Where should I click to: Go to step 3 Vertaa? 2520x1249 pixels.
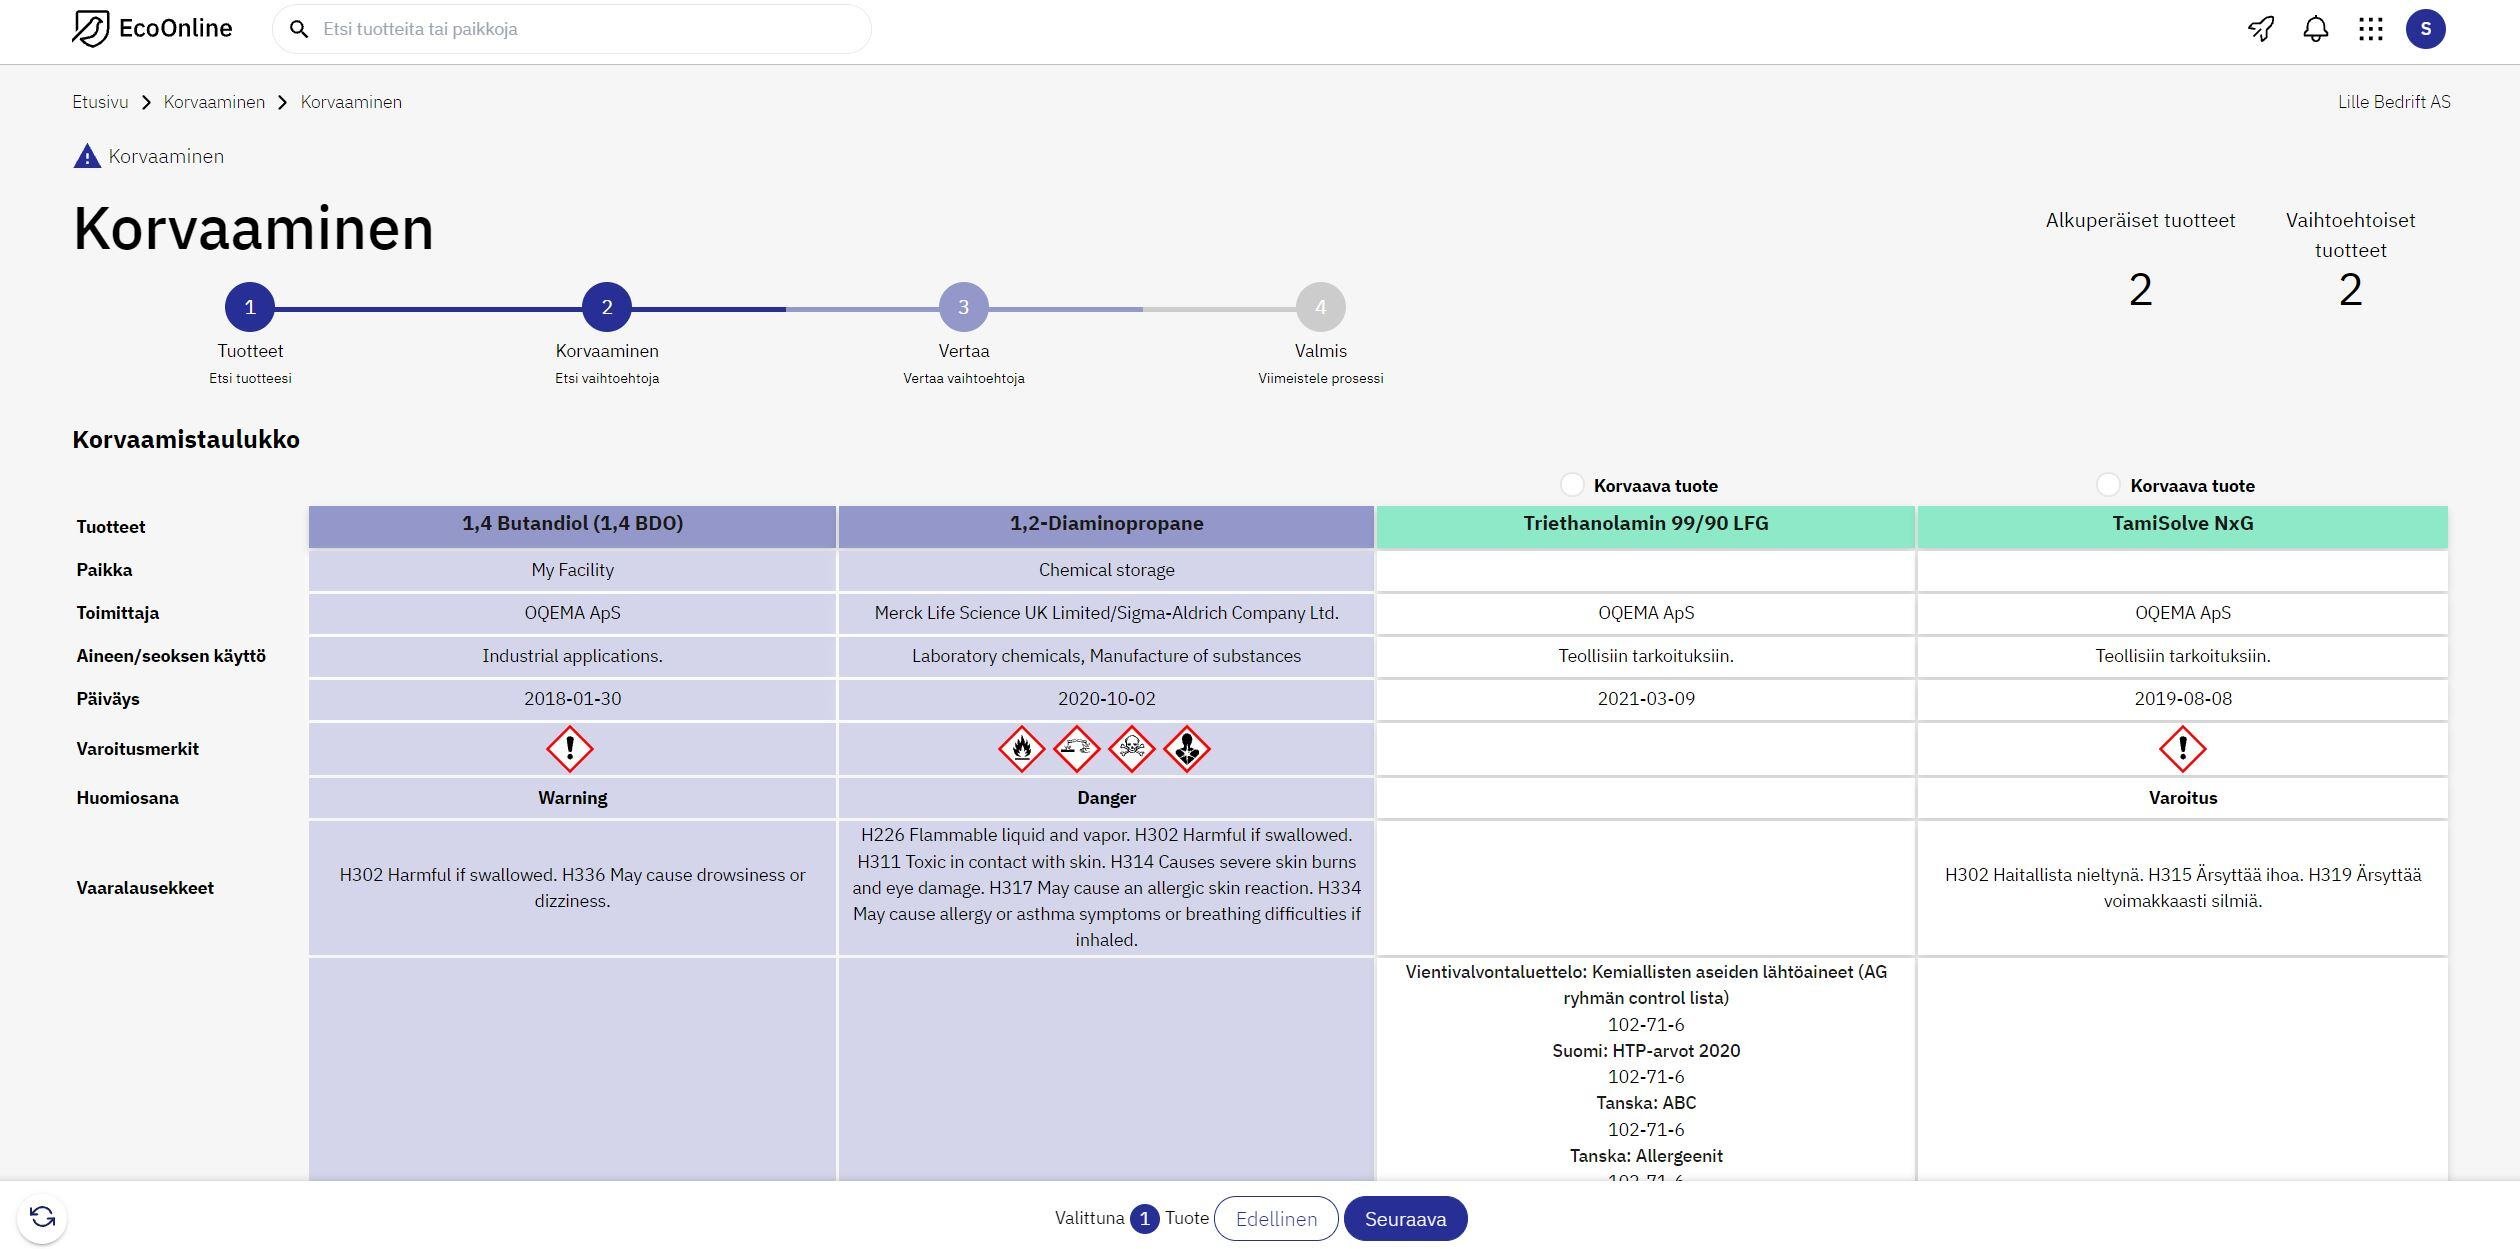pyautogui.click(x=964, y=307)
